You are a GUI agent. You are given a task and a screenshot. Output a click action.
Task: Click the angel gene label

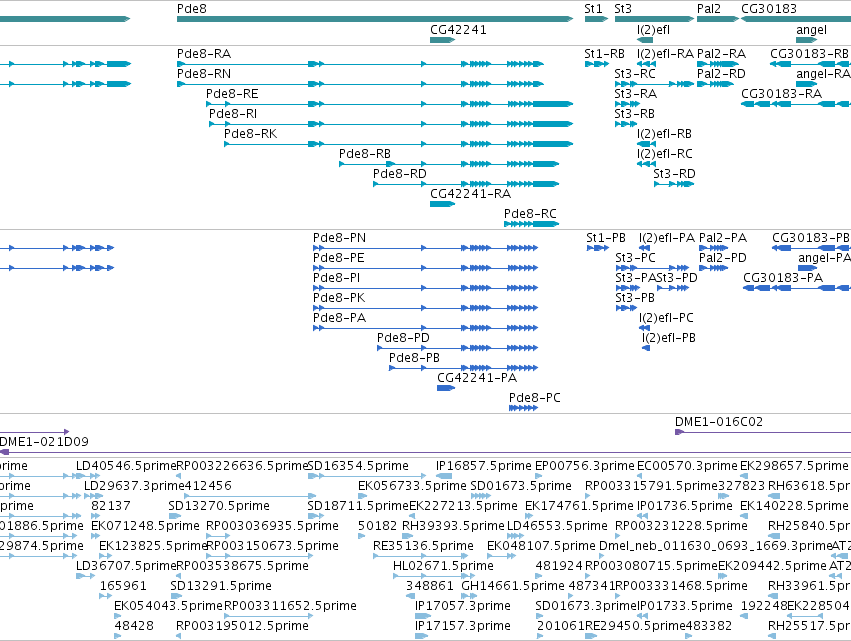point(811,30)
